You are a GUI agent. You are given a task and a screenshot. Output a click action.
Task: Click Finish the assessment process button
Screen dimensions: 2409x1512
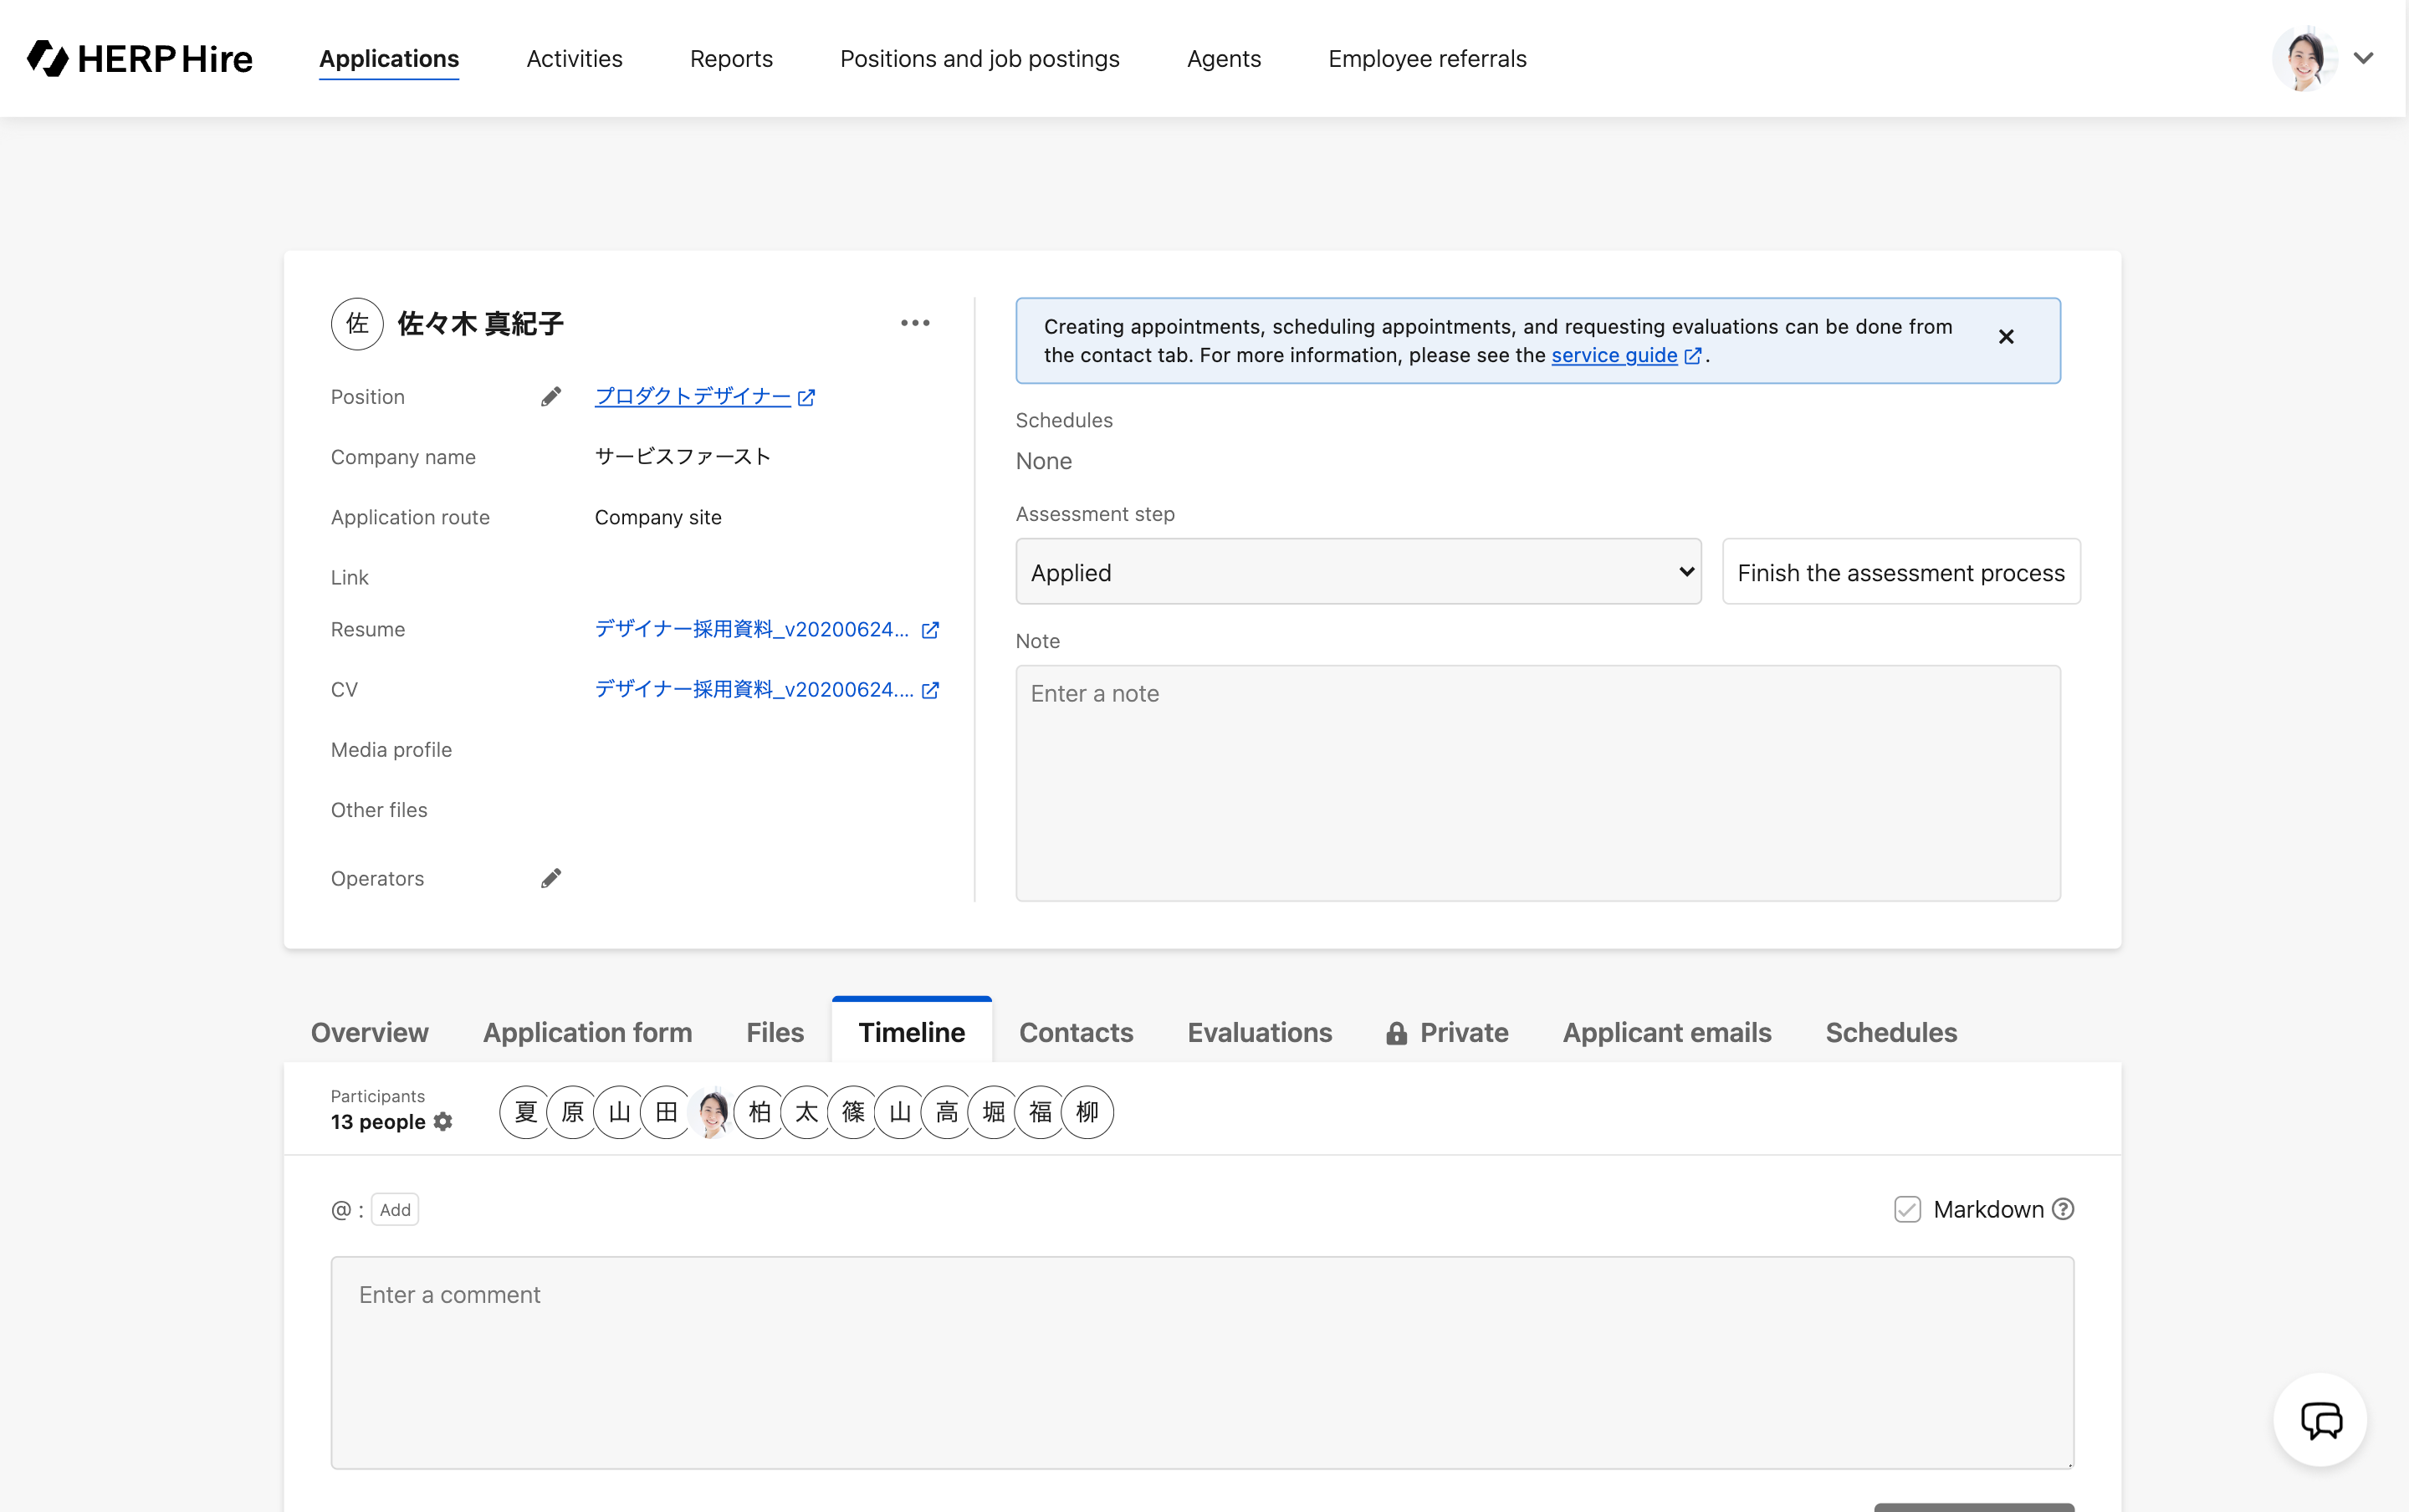pos(1900,572)
